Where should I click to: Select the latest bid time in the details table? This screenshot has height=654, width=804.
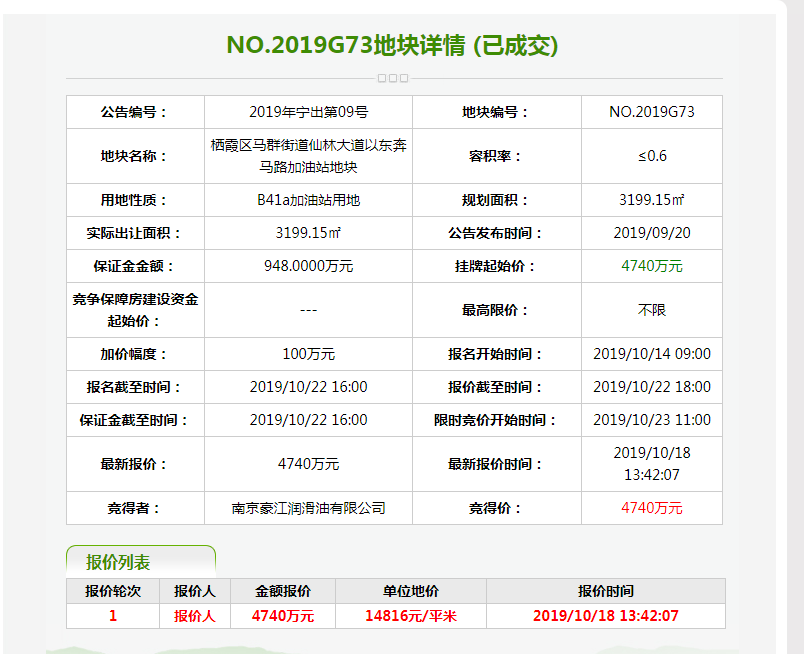(x=652, y=464)
